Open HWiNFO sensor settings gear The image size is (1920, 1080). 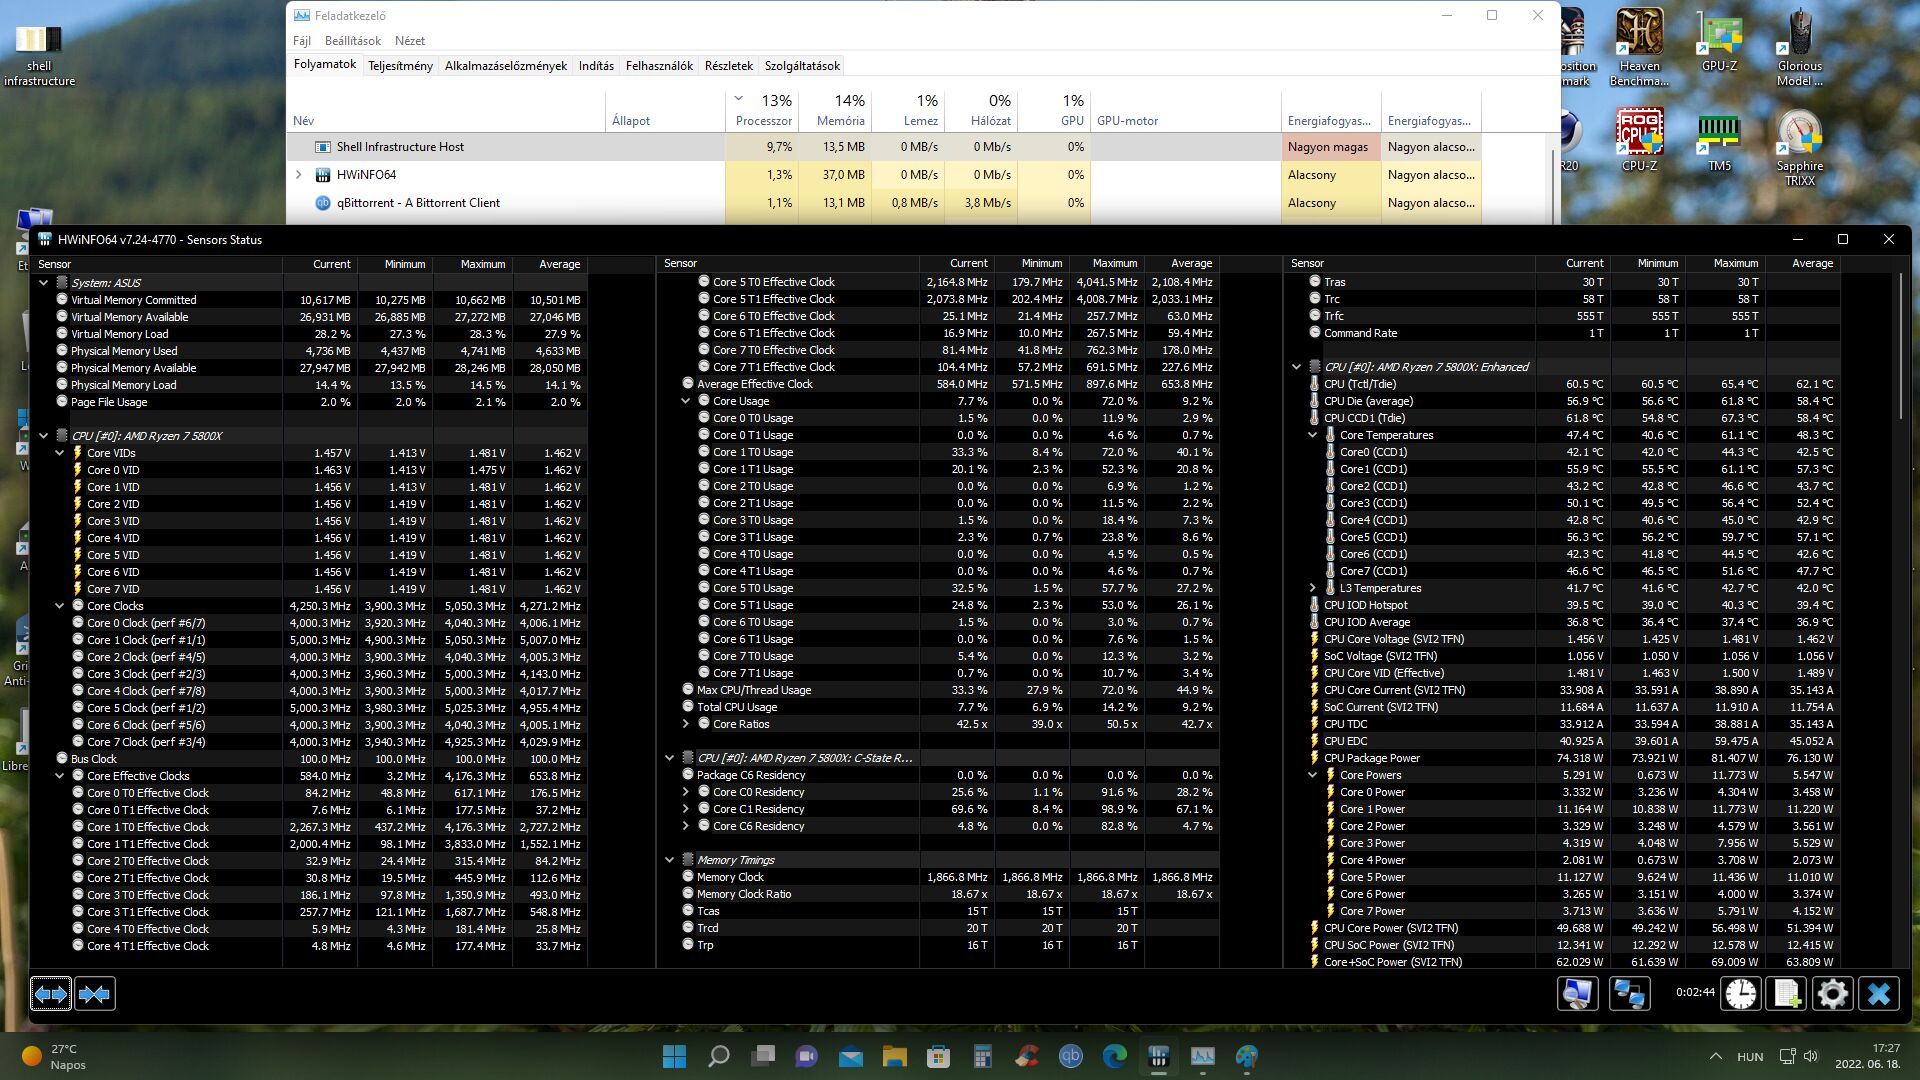pyautogui.click(x=1832, y=994)
